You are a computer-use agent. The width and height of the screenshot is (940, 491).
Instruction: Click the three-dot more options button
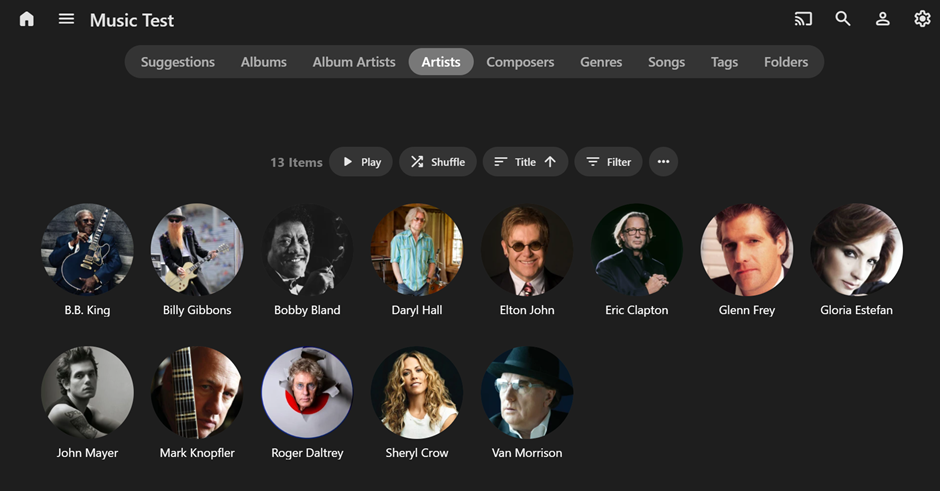pyautogui.click(x=663, y=162)
